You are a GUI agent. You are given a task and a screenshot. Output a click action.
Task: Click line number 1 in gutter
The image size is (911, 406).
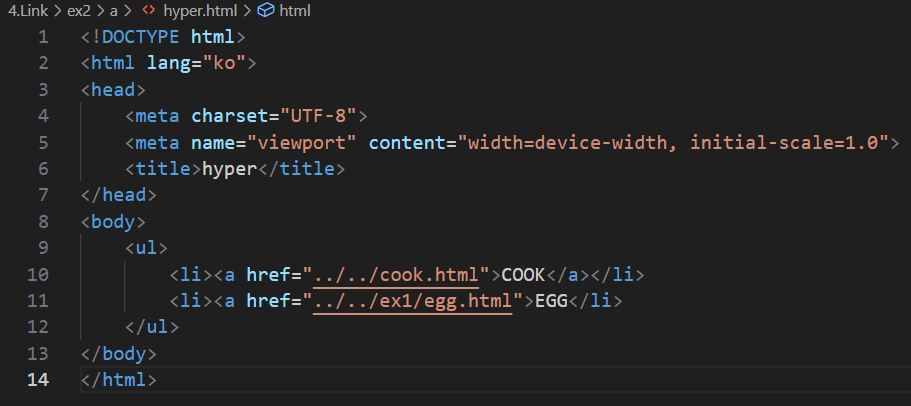point(44,37)
